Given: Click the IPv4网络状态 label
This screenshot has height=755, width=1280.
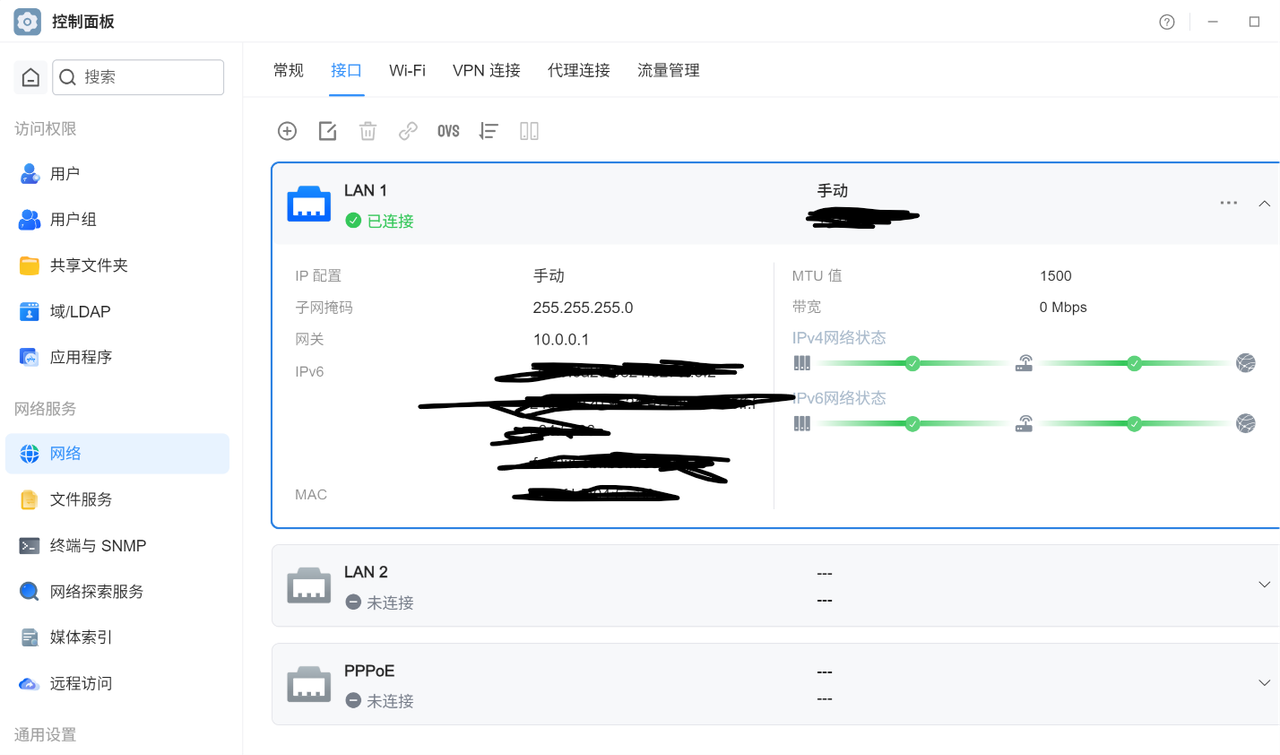Looking at the screenshot, I should click(x=839, y=338).
